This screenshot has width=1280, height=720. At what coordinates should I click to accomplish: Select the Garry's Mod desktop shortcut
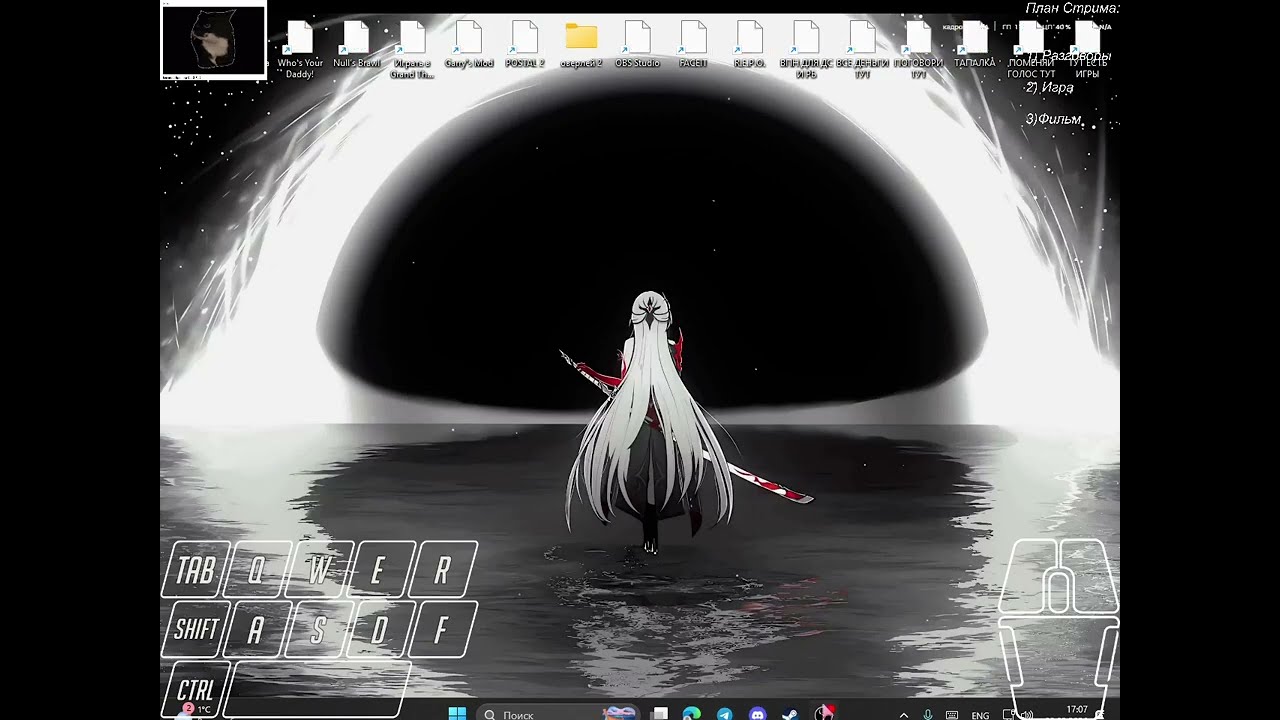[469, 45]
